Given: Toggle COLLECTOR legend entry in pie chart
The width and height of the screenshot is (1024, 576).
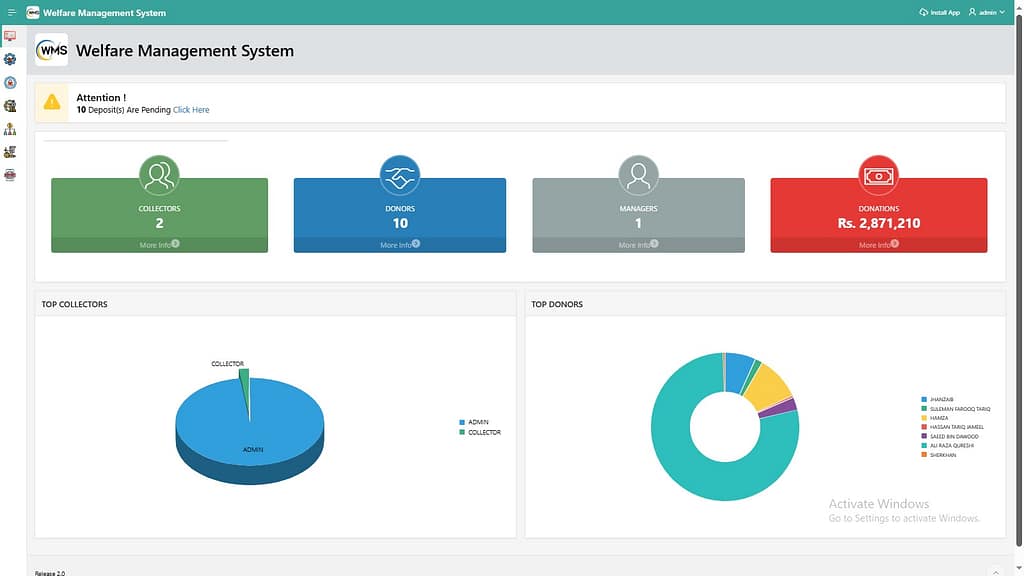Looking at the screenshot, I should tap(483, 432).
